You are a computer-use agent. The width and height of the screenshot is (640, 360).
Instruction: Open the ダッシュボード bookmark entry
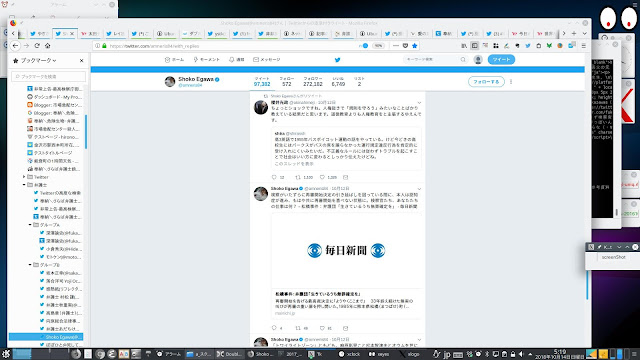pyautogui.click(x=54, y=97)
